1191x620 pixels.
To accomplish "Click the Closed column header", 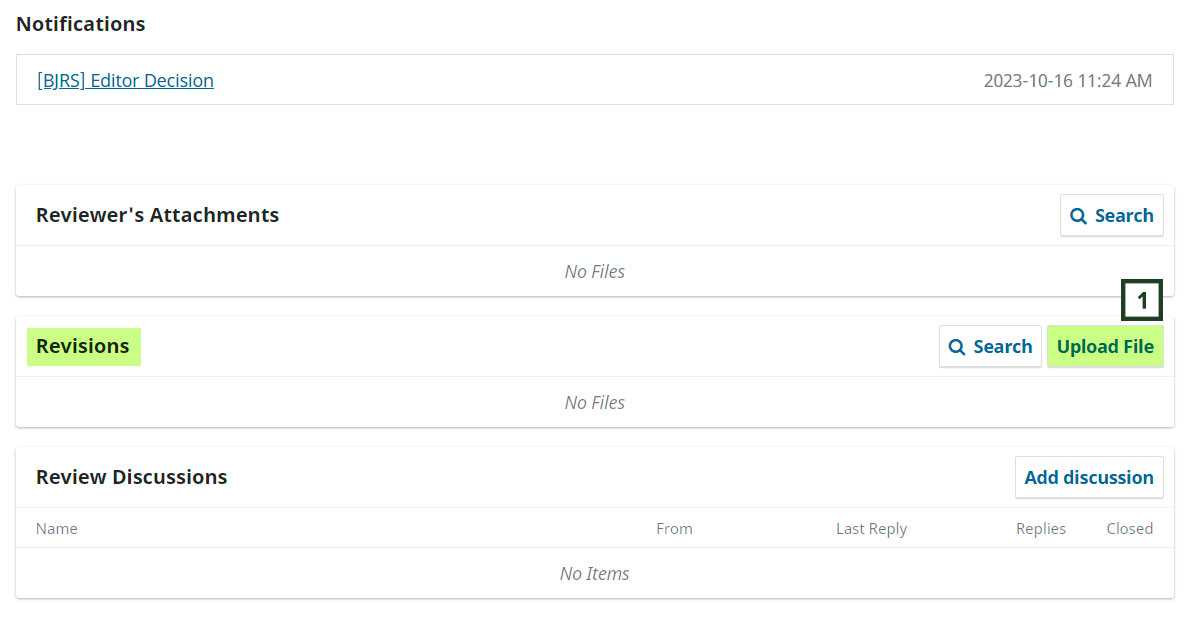I will pos(1129,529).
